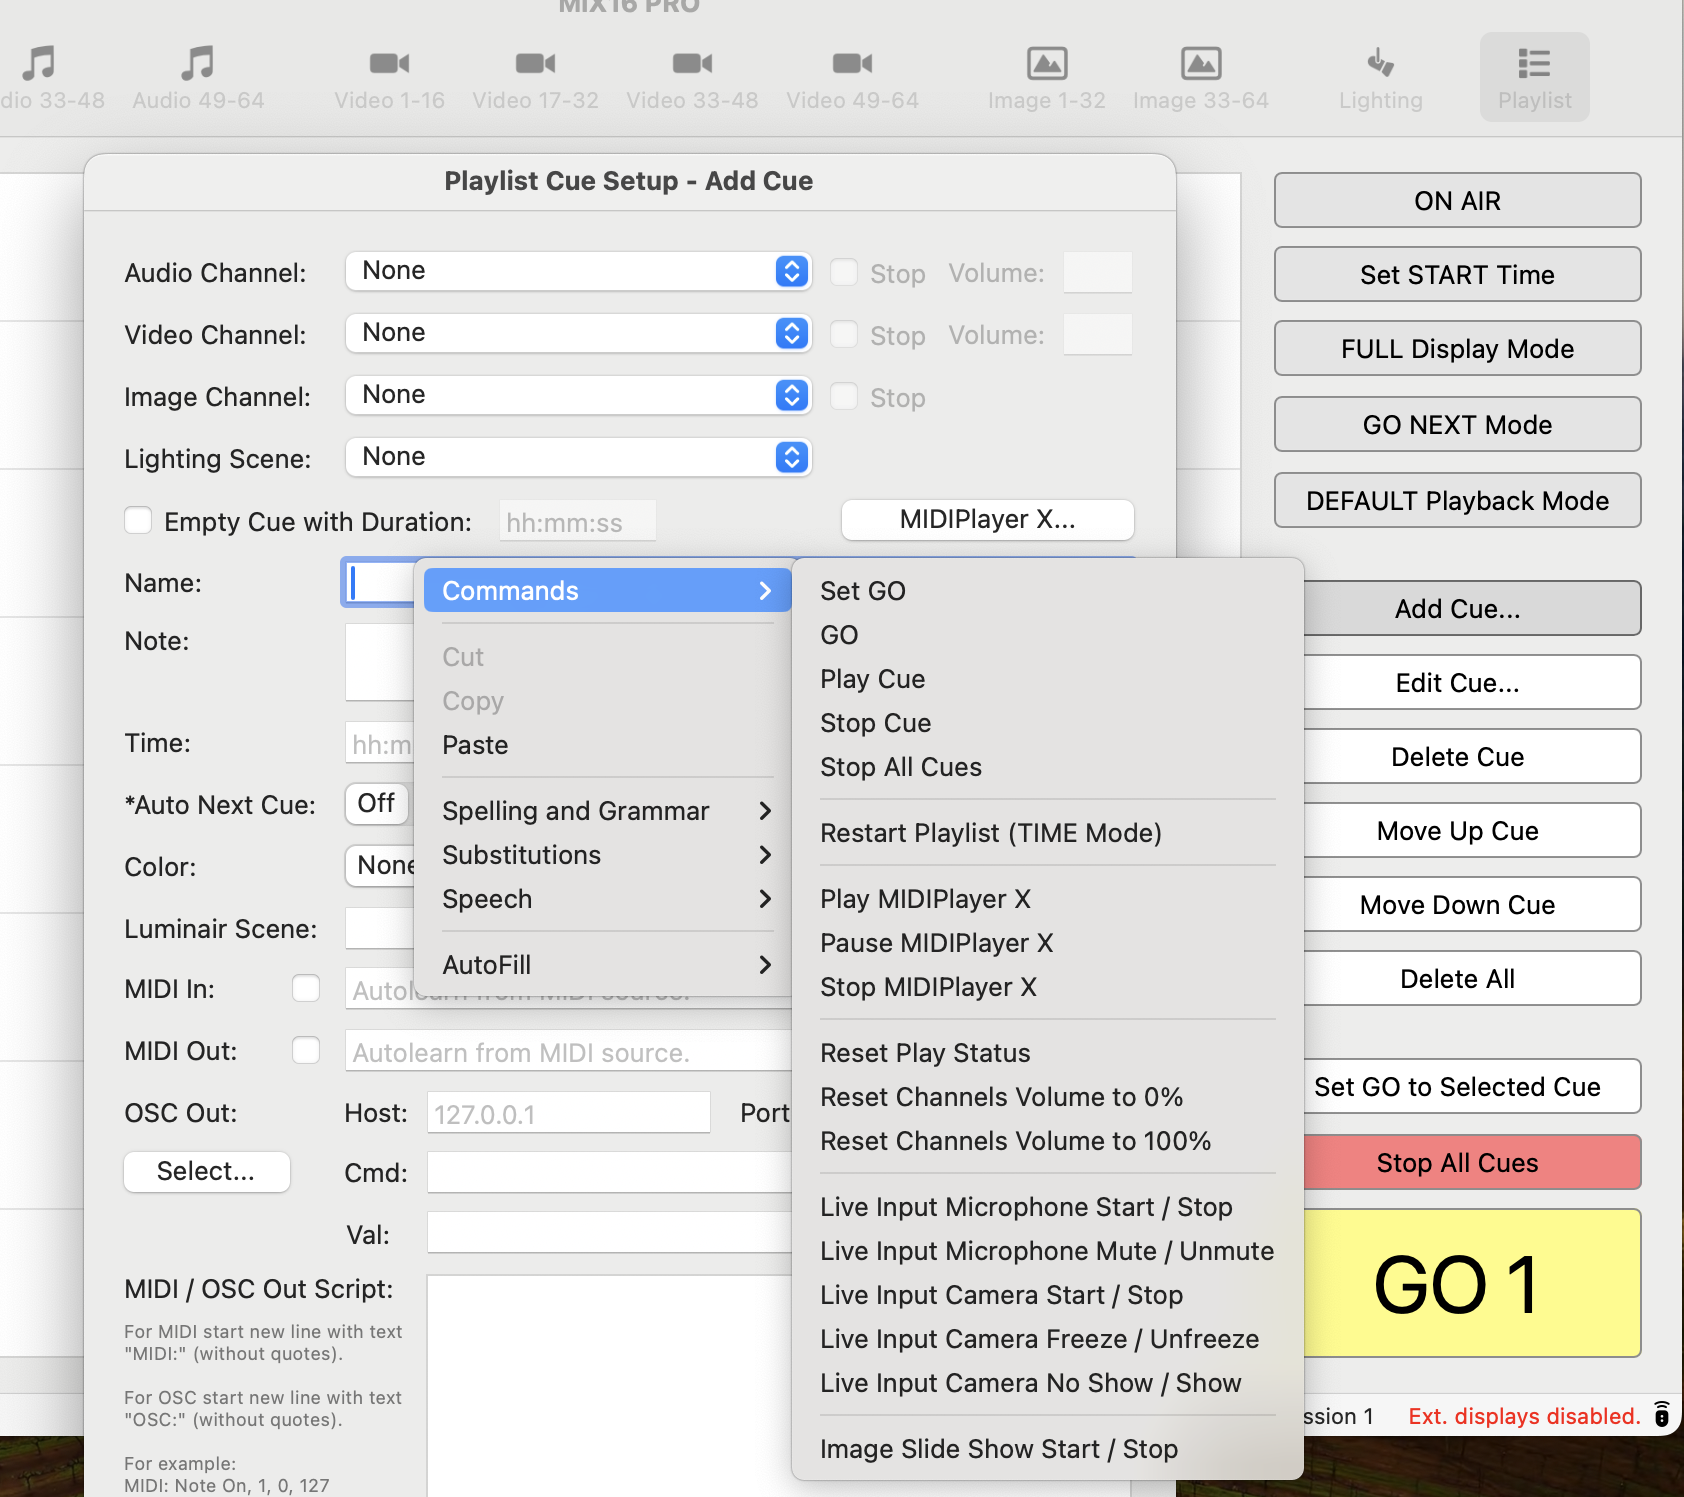Choose Paste from the context menu

click(x=607, y=745)
